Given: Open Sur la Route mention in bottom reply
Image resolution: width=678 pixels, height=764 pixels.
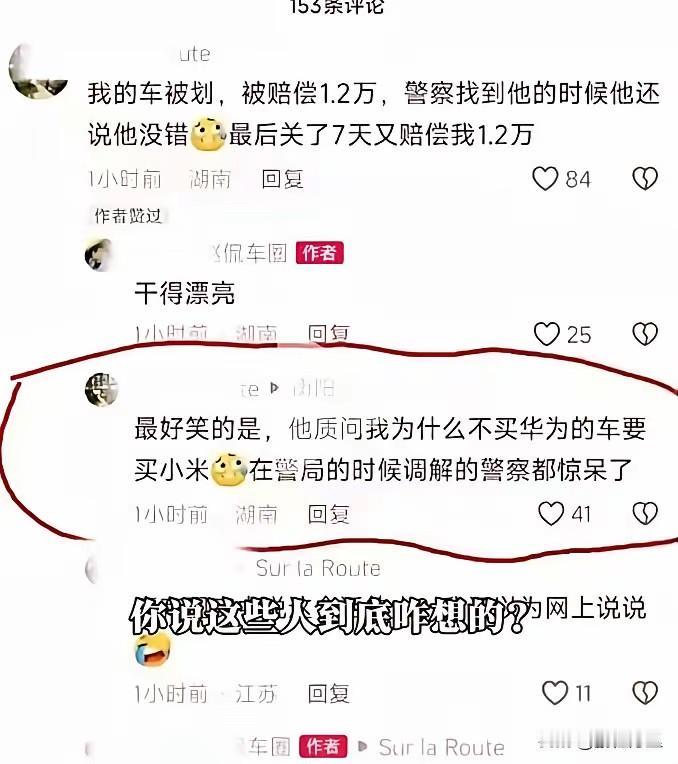Looking at the screenshot, I should point(441,747).
